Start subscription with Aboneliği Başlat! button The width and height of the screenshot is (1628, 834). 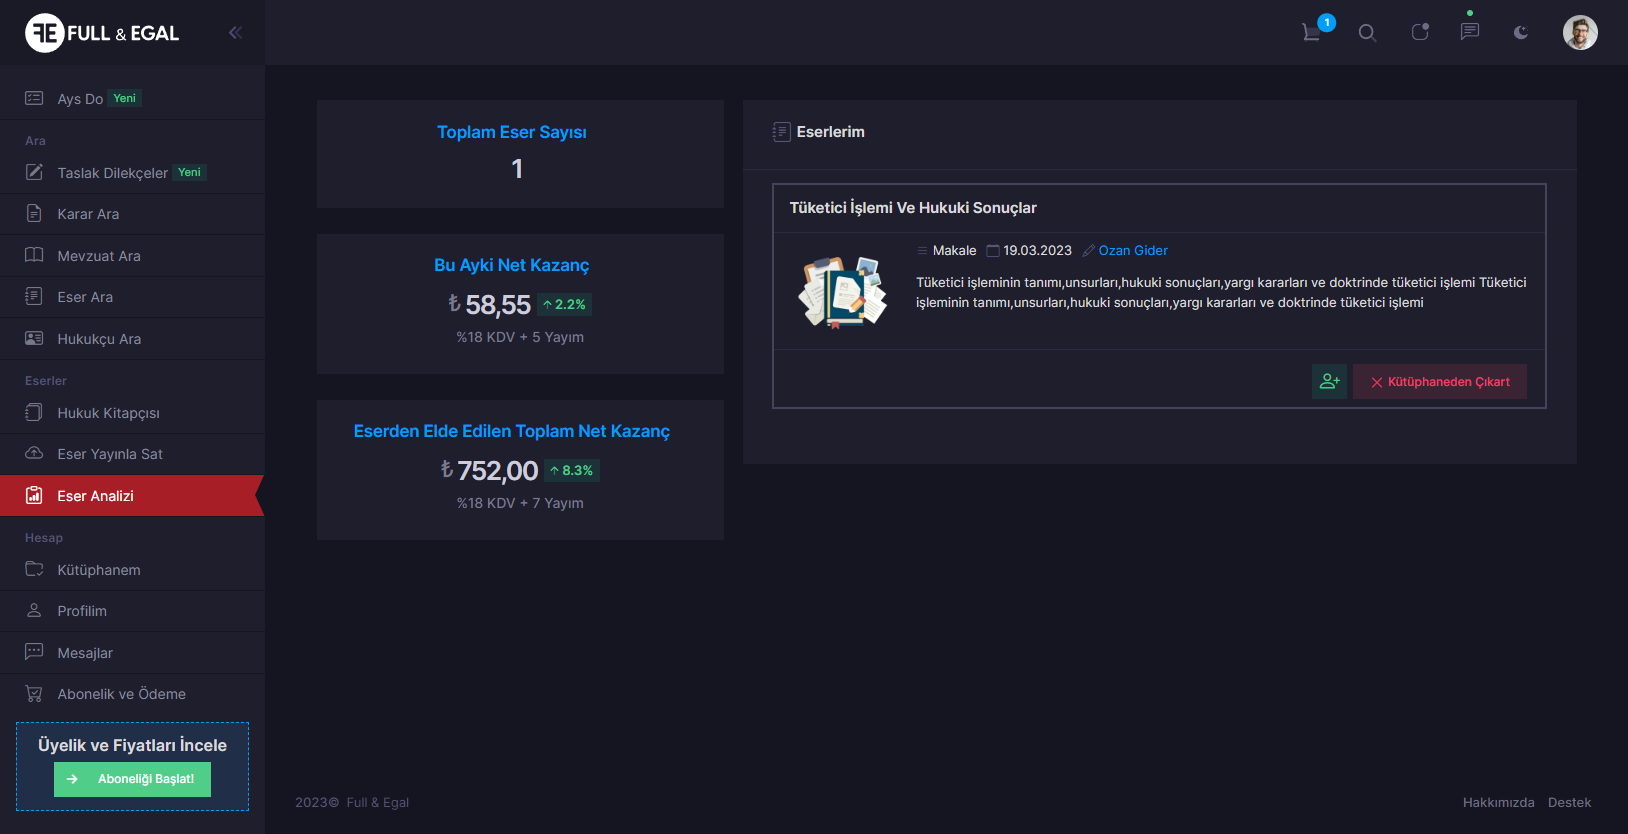132,779
